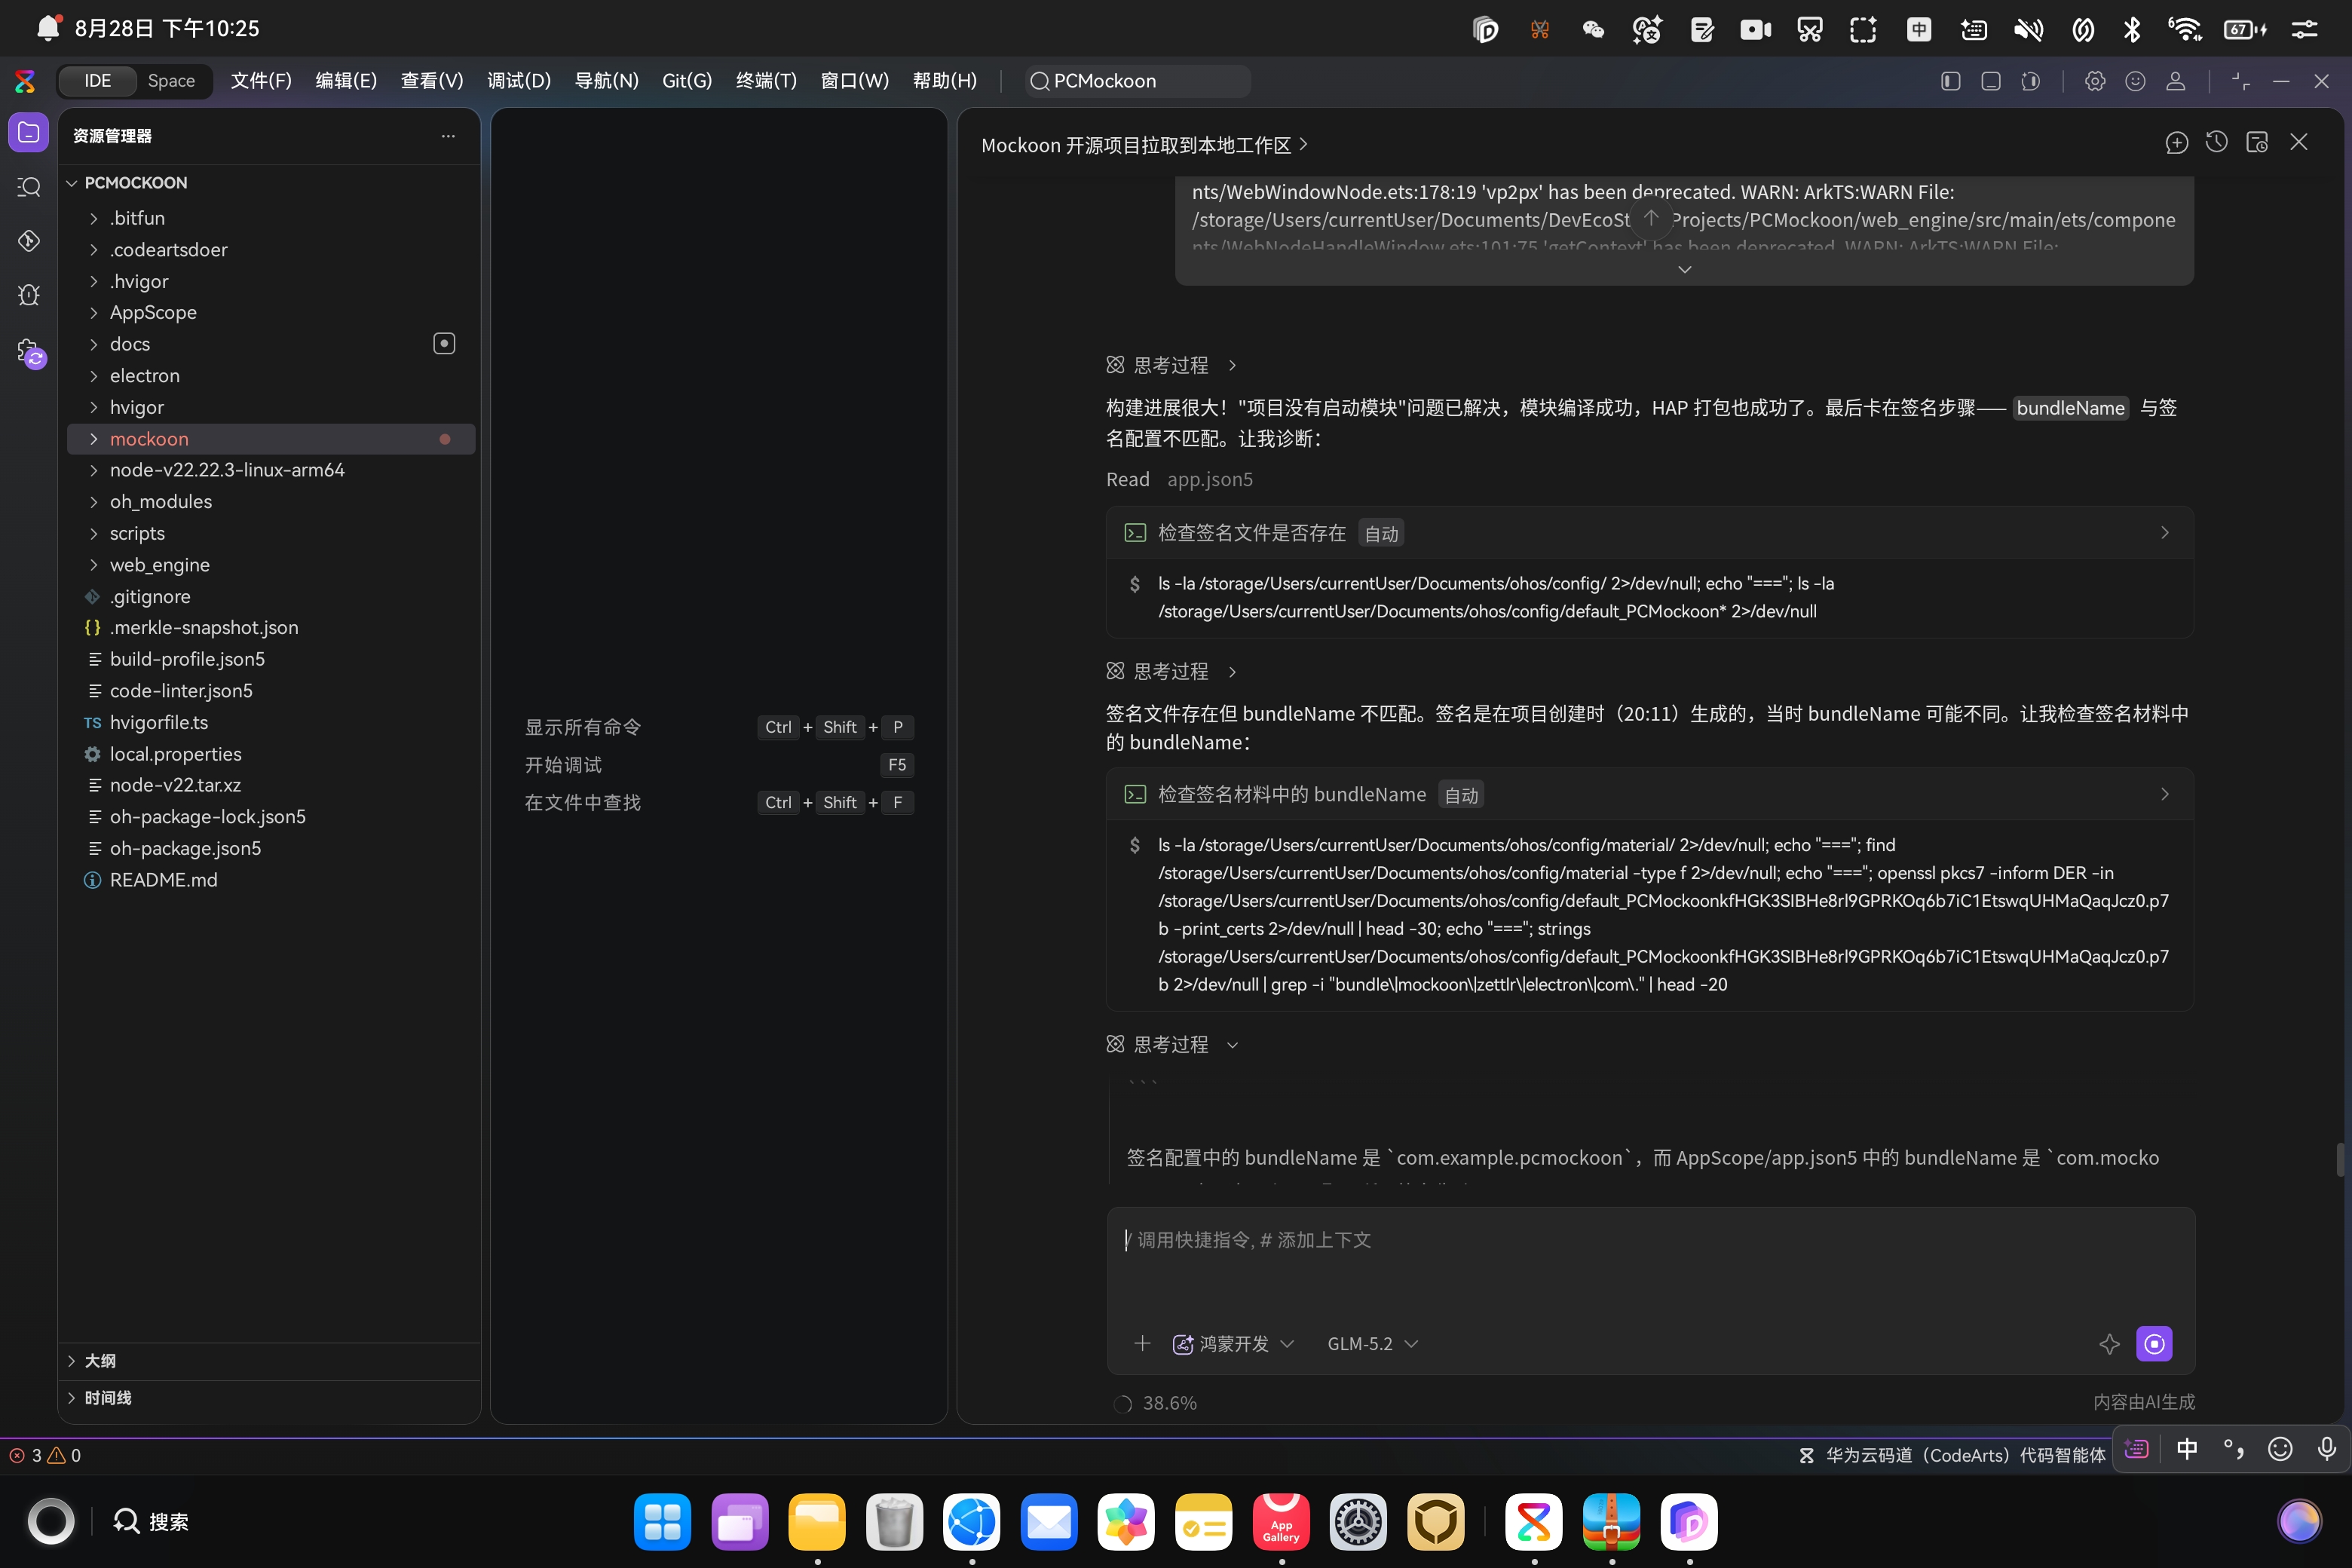
Task: Open the 编辑(E) menu
Action: click(x=346, y=81)
